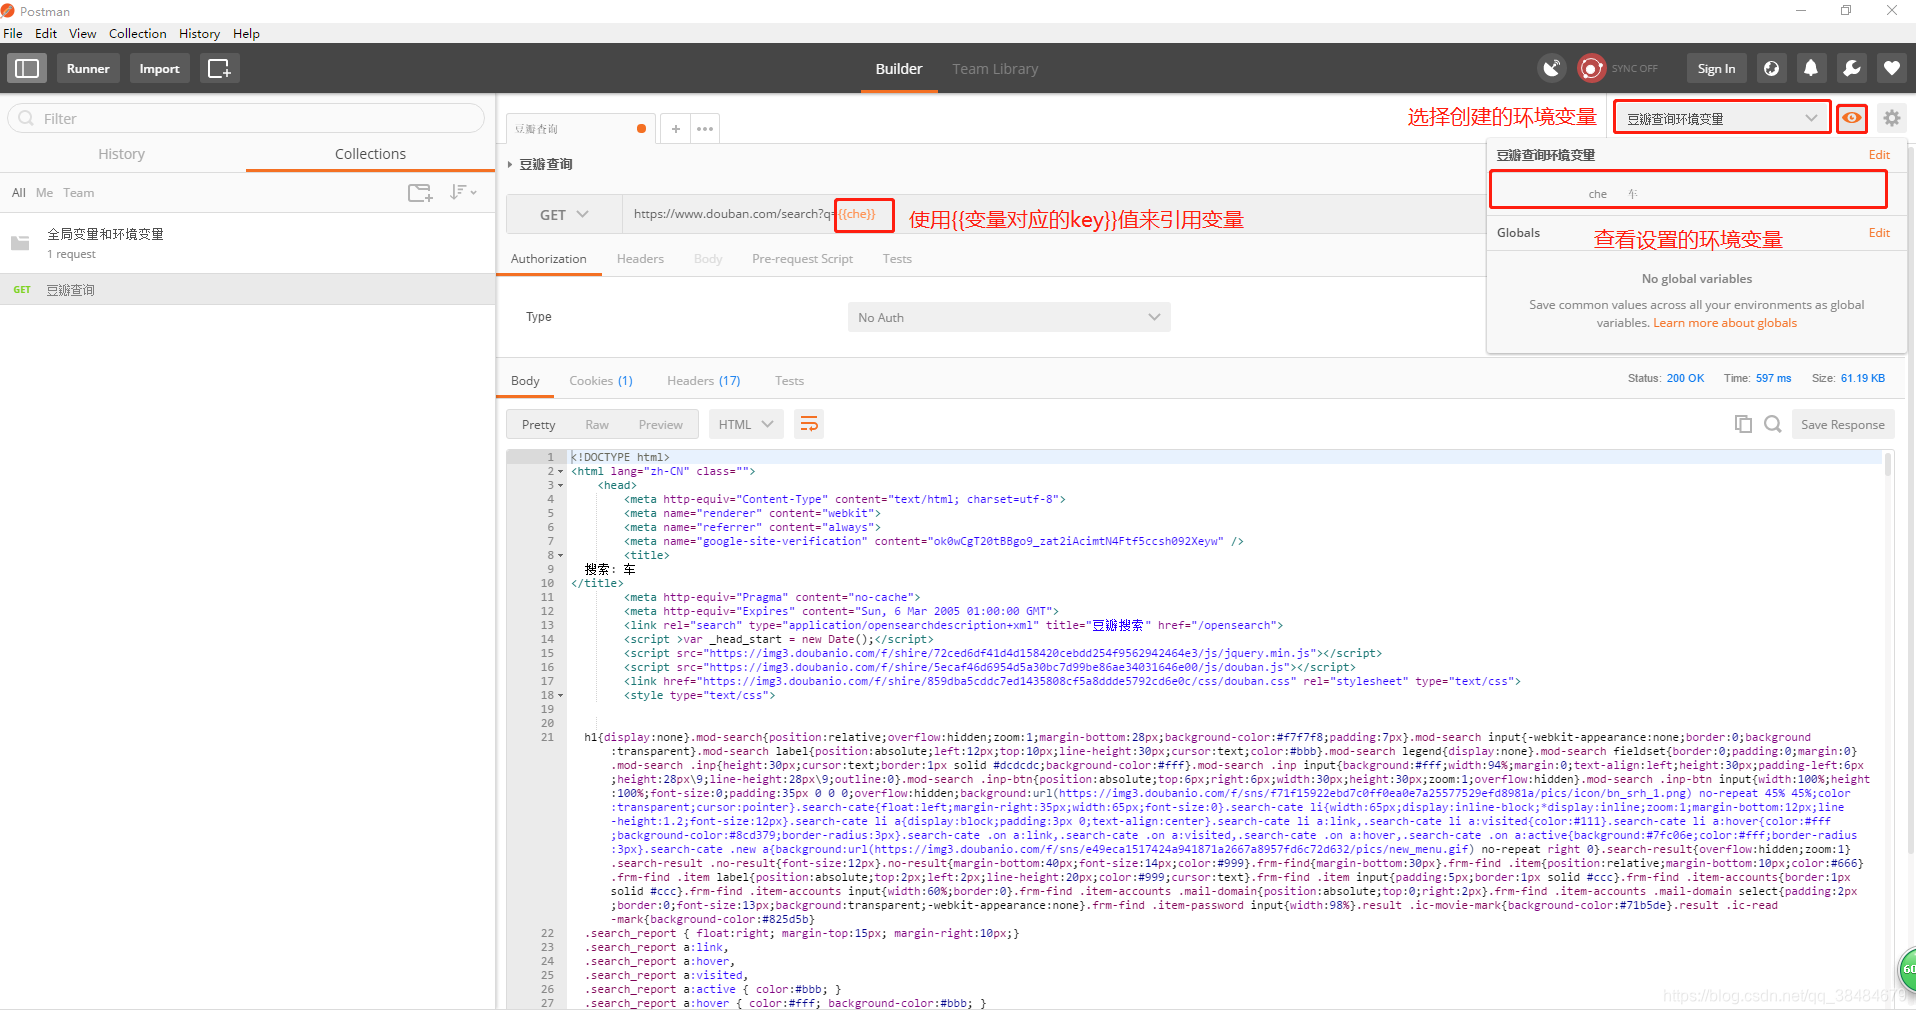
Task: Open the browse globe icon in header
Action: click(x=1771, y=68)
